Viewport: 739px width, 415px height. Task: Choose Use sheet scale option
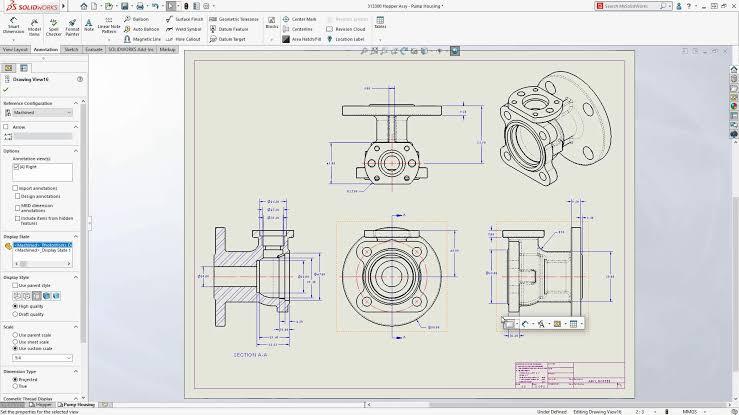pyautogui.click(x=15, y=342)
